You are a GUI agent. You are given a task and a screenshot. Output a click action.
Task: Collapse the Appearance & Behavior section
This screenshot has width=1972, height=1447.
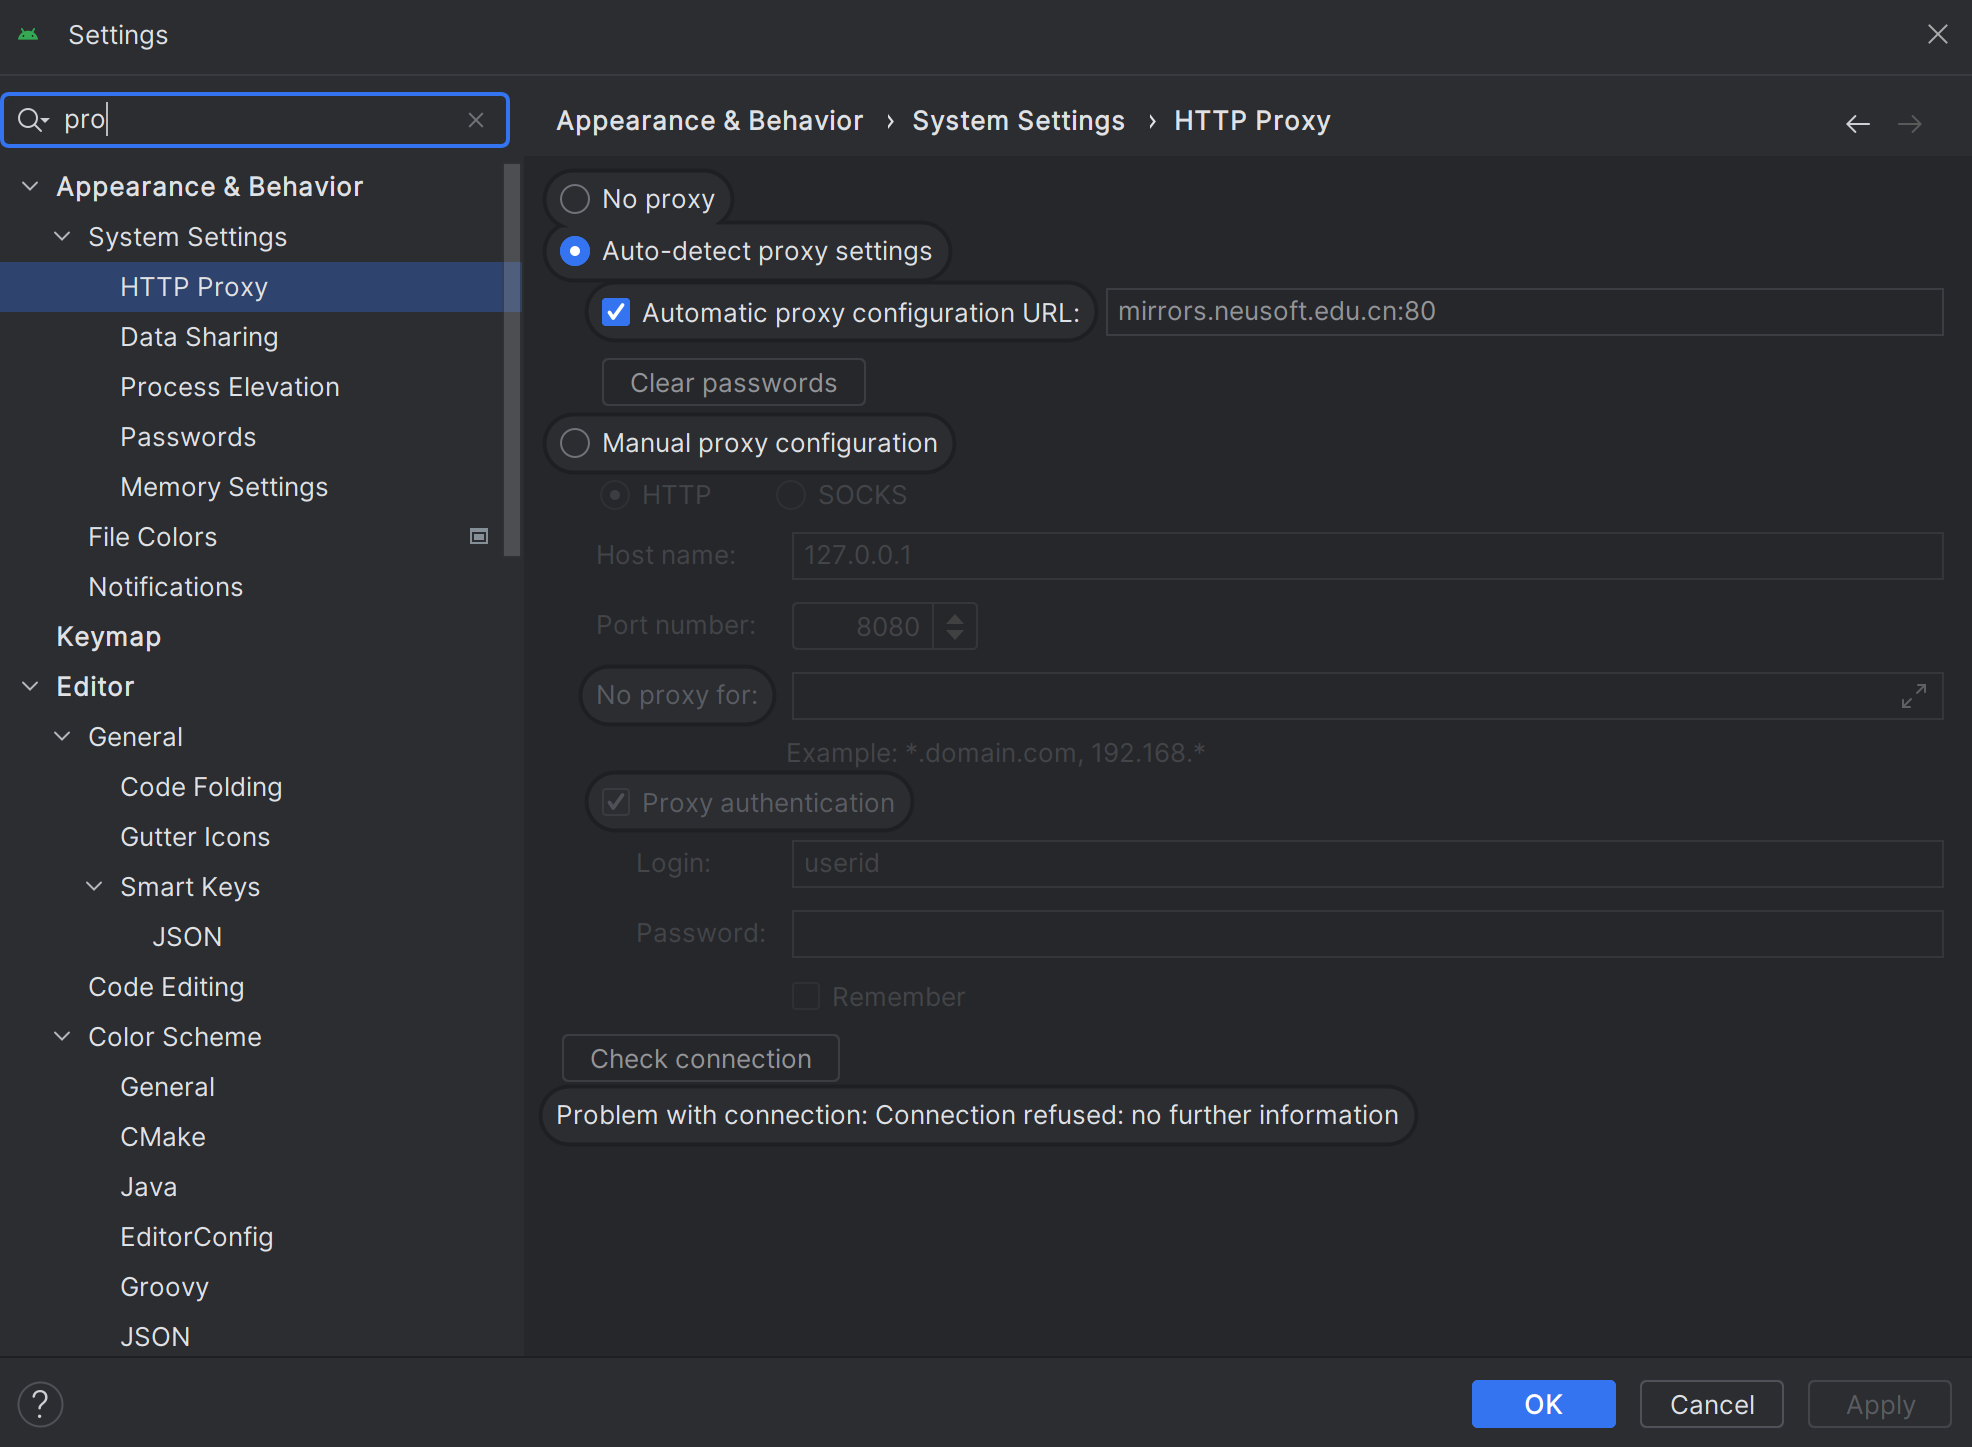(30, 187)
